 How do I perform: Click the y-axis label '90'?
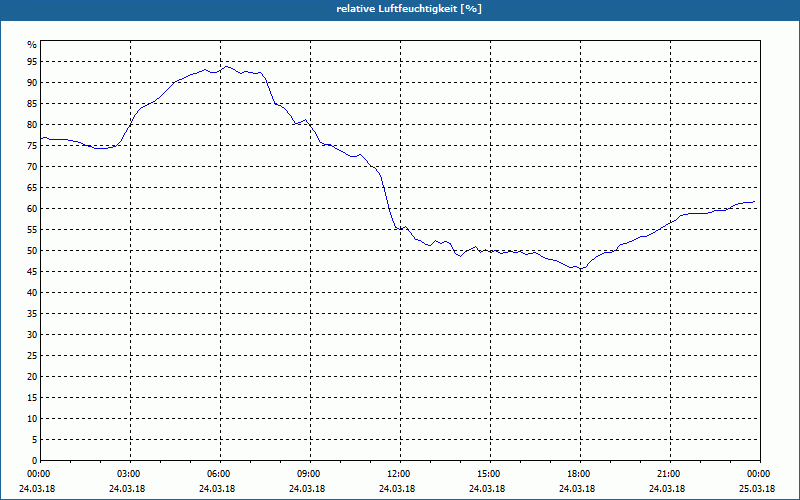[x=32, y=83]
